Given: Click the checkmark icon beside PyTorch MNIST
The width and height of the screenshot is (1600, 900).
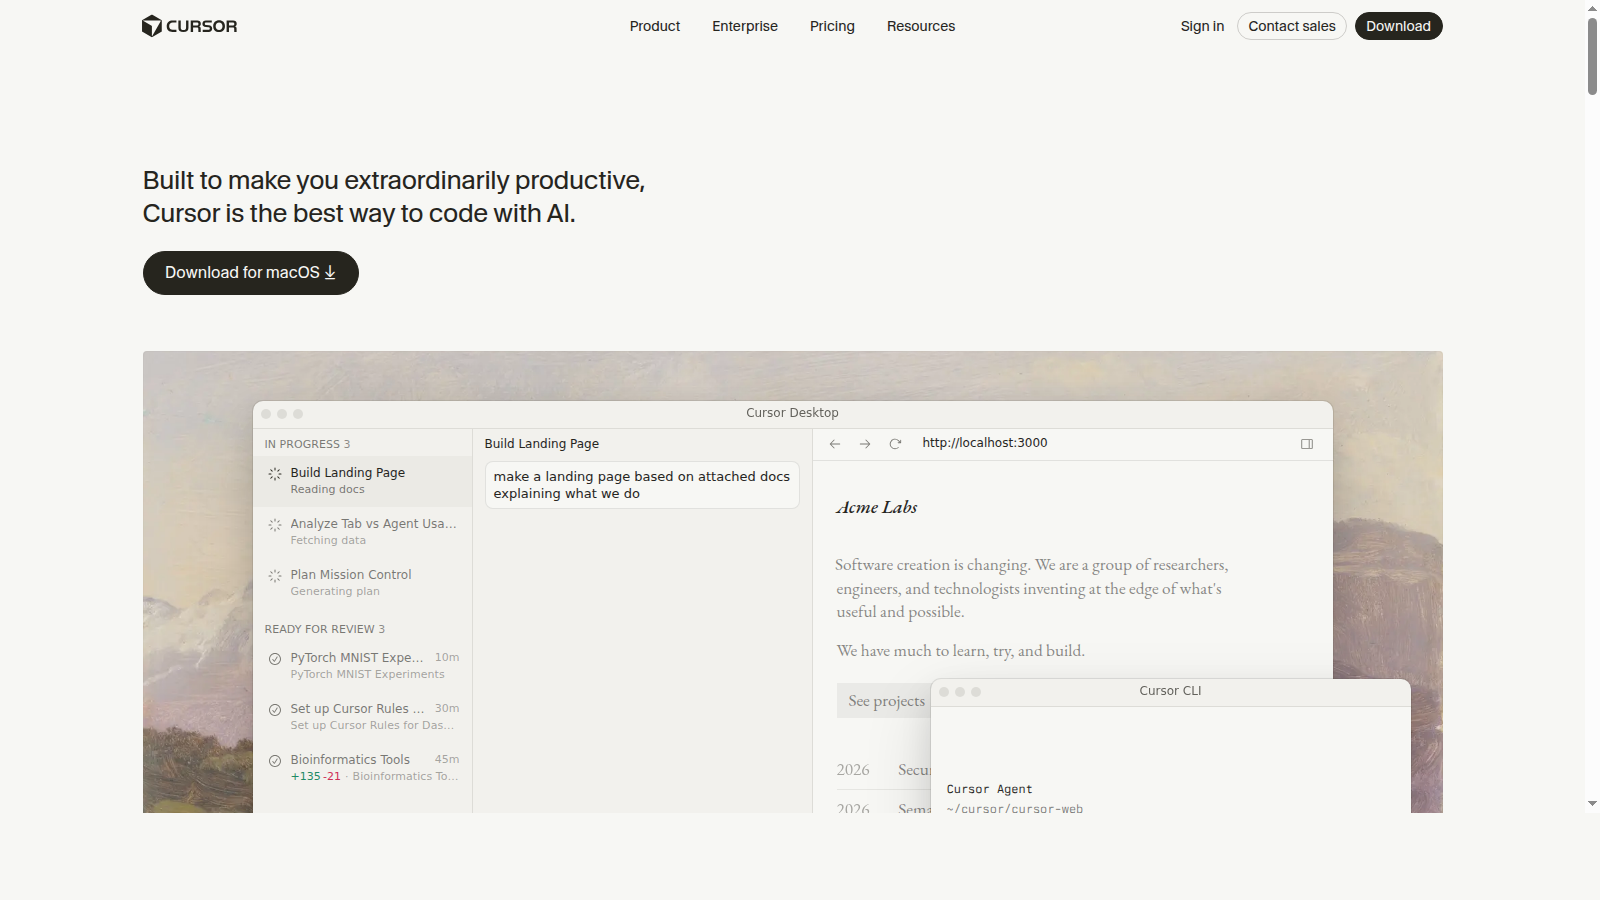Looking at the screenshot, I should click(275, 659).
